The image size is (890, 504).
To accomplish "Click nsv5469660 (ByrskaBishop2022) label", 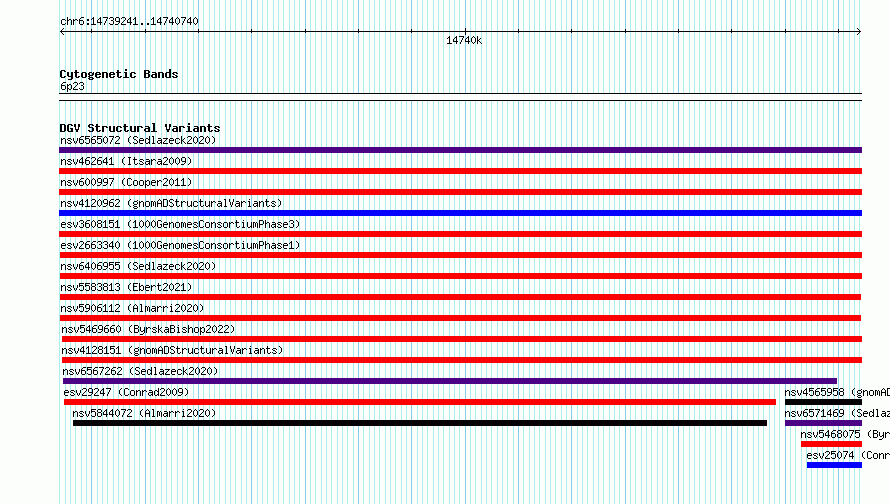I will 148,329.
